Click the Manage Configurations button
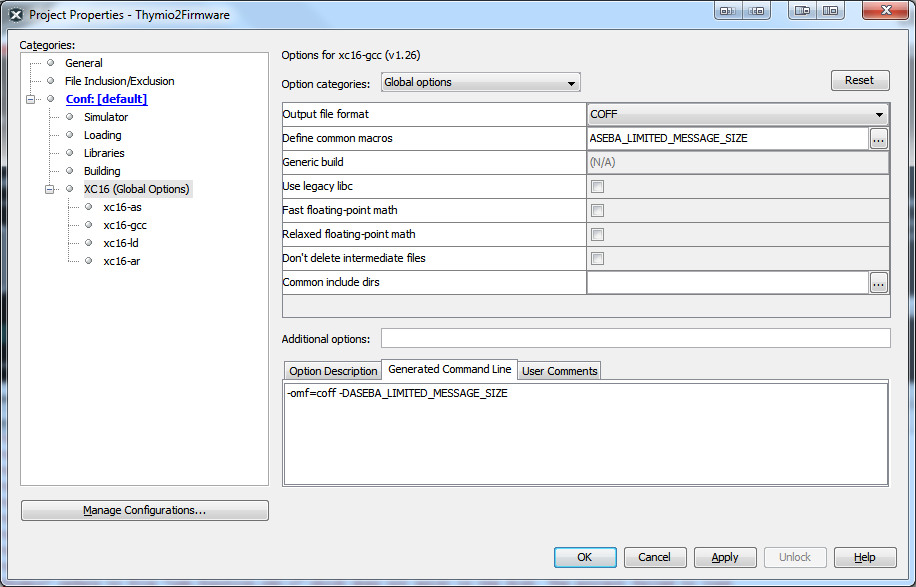Viewport: 916px width, 587px height. click(x=145, y=510)
